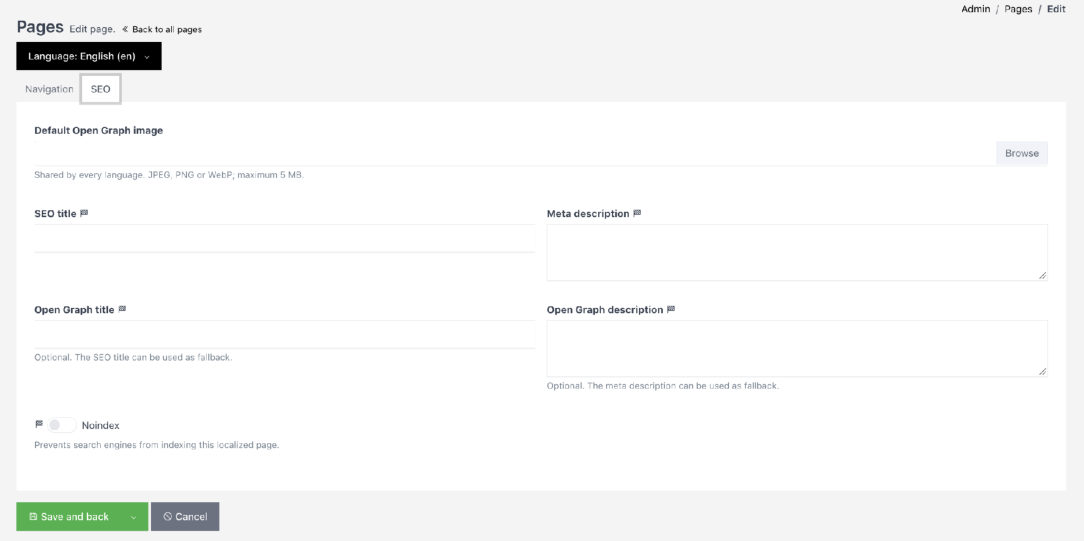Image resolution: width=1084 pixels, height=541 pixels.
Task: Click the flag icon beside Meta description
Action: pos(637,213)
